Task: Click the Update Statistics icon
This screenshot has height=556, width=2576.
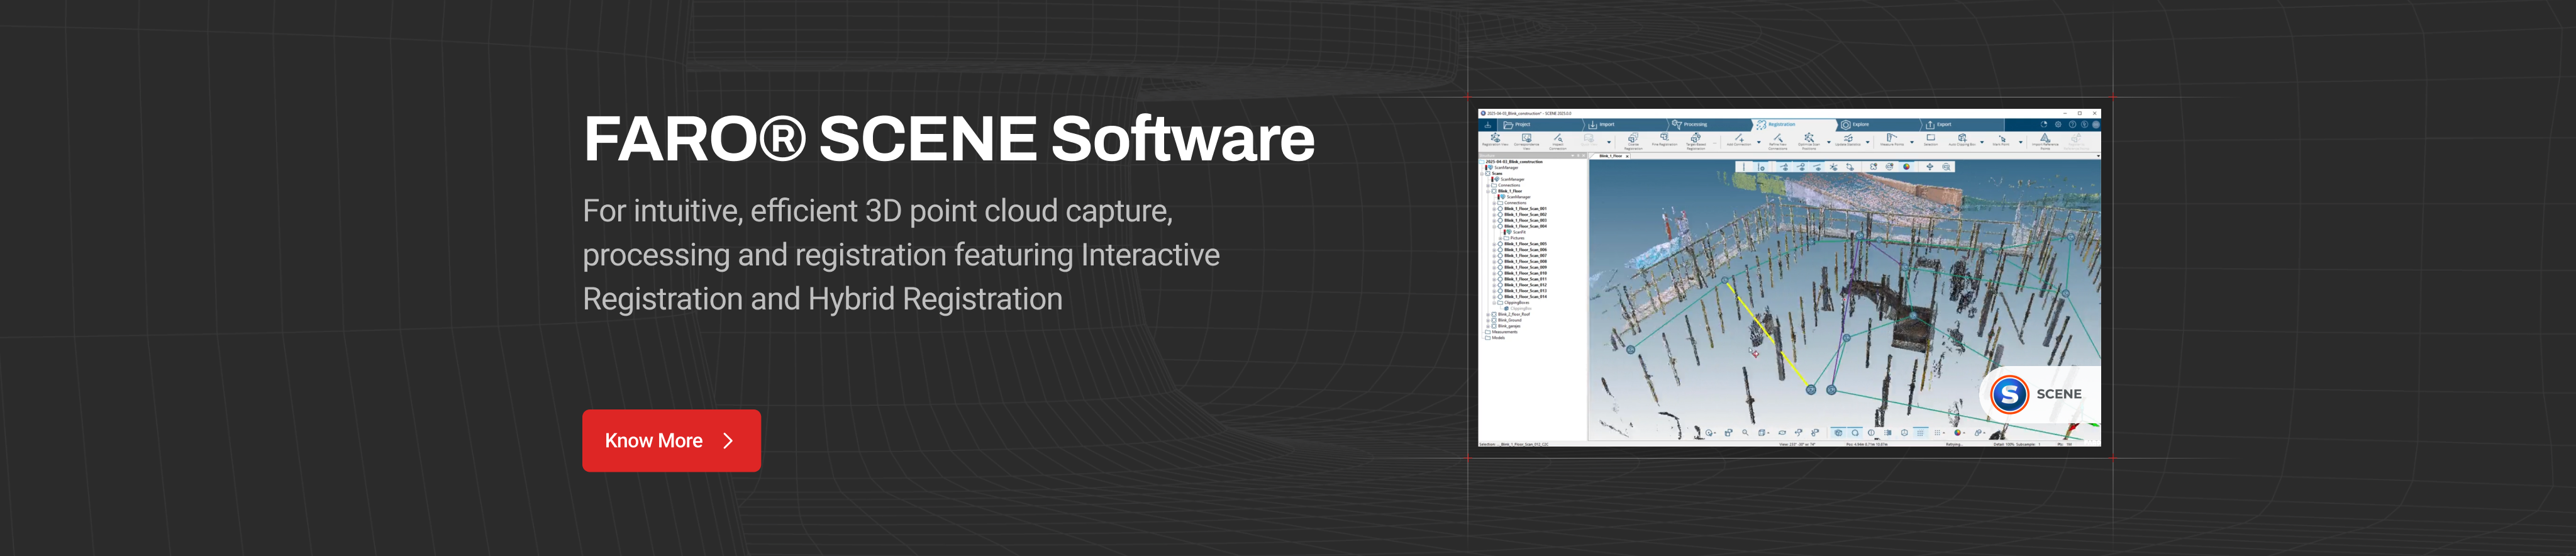Action: (1848, 139)
